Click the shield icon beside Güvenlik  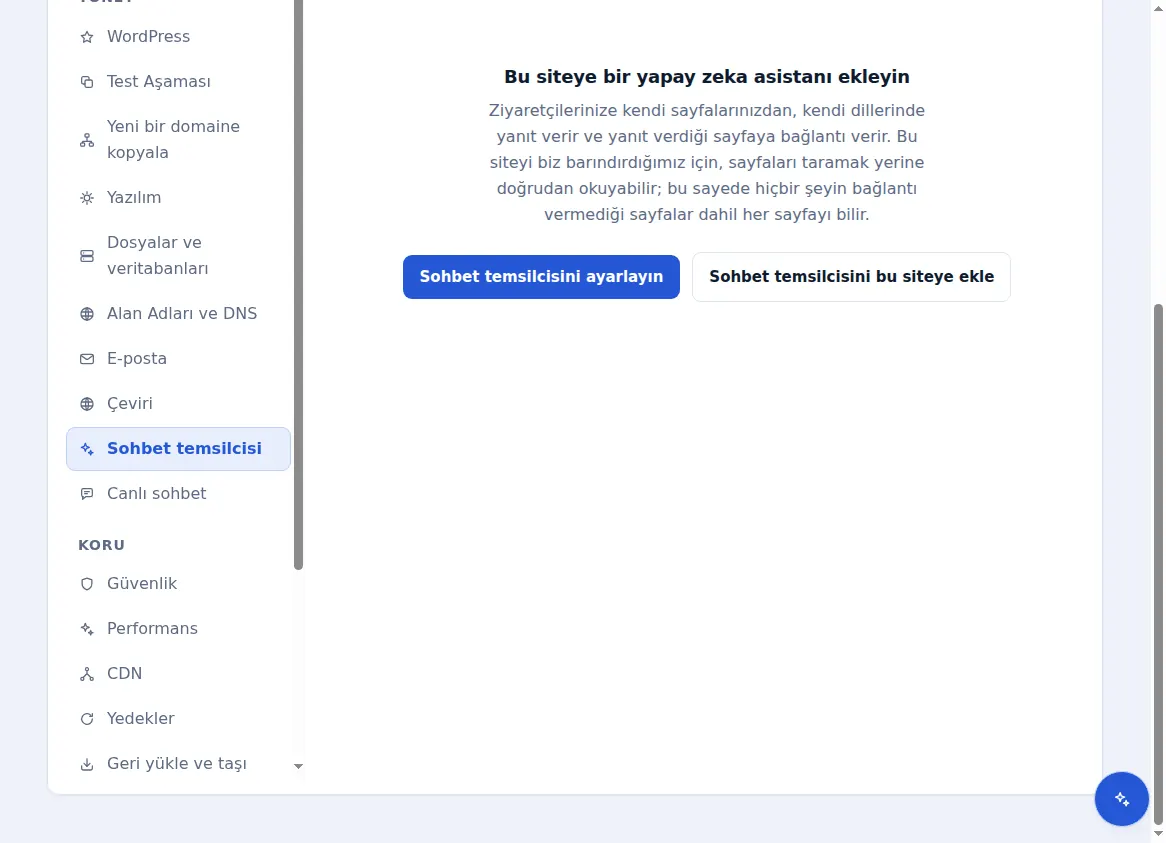point(87,584)
